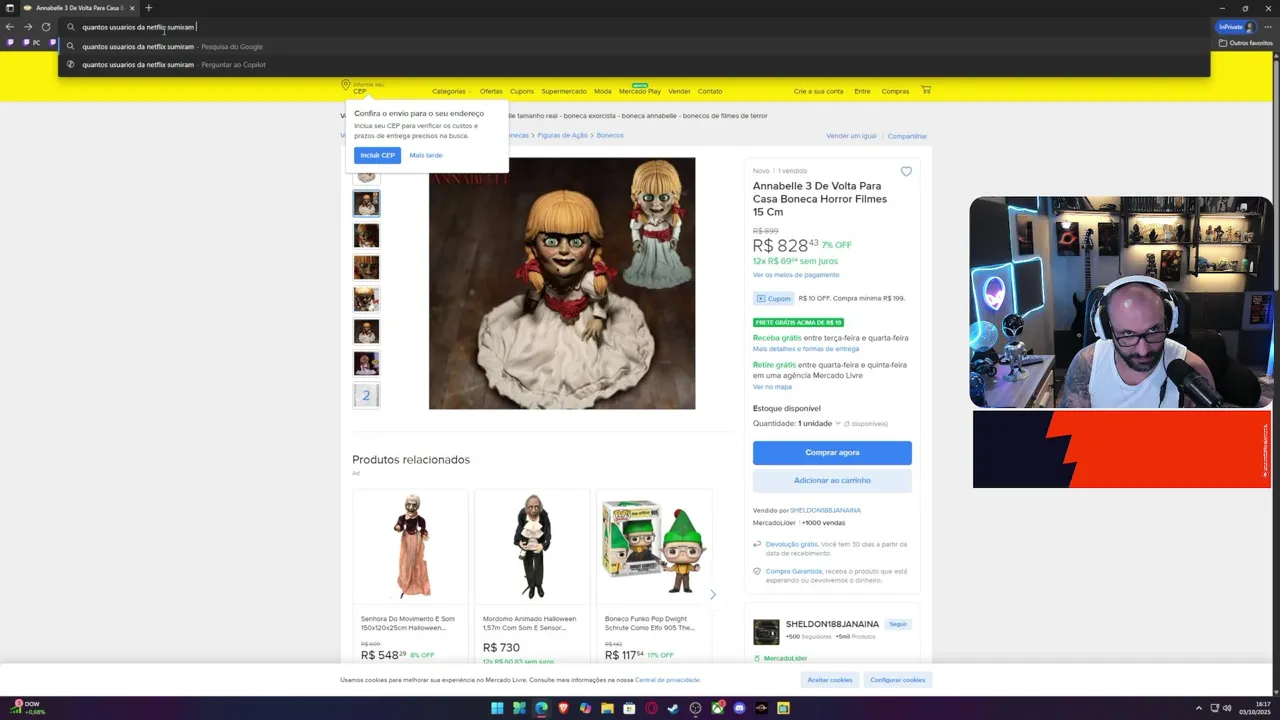
Task: Open the tab actions menu icon
Action: pos(10,8)
